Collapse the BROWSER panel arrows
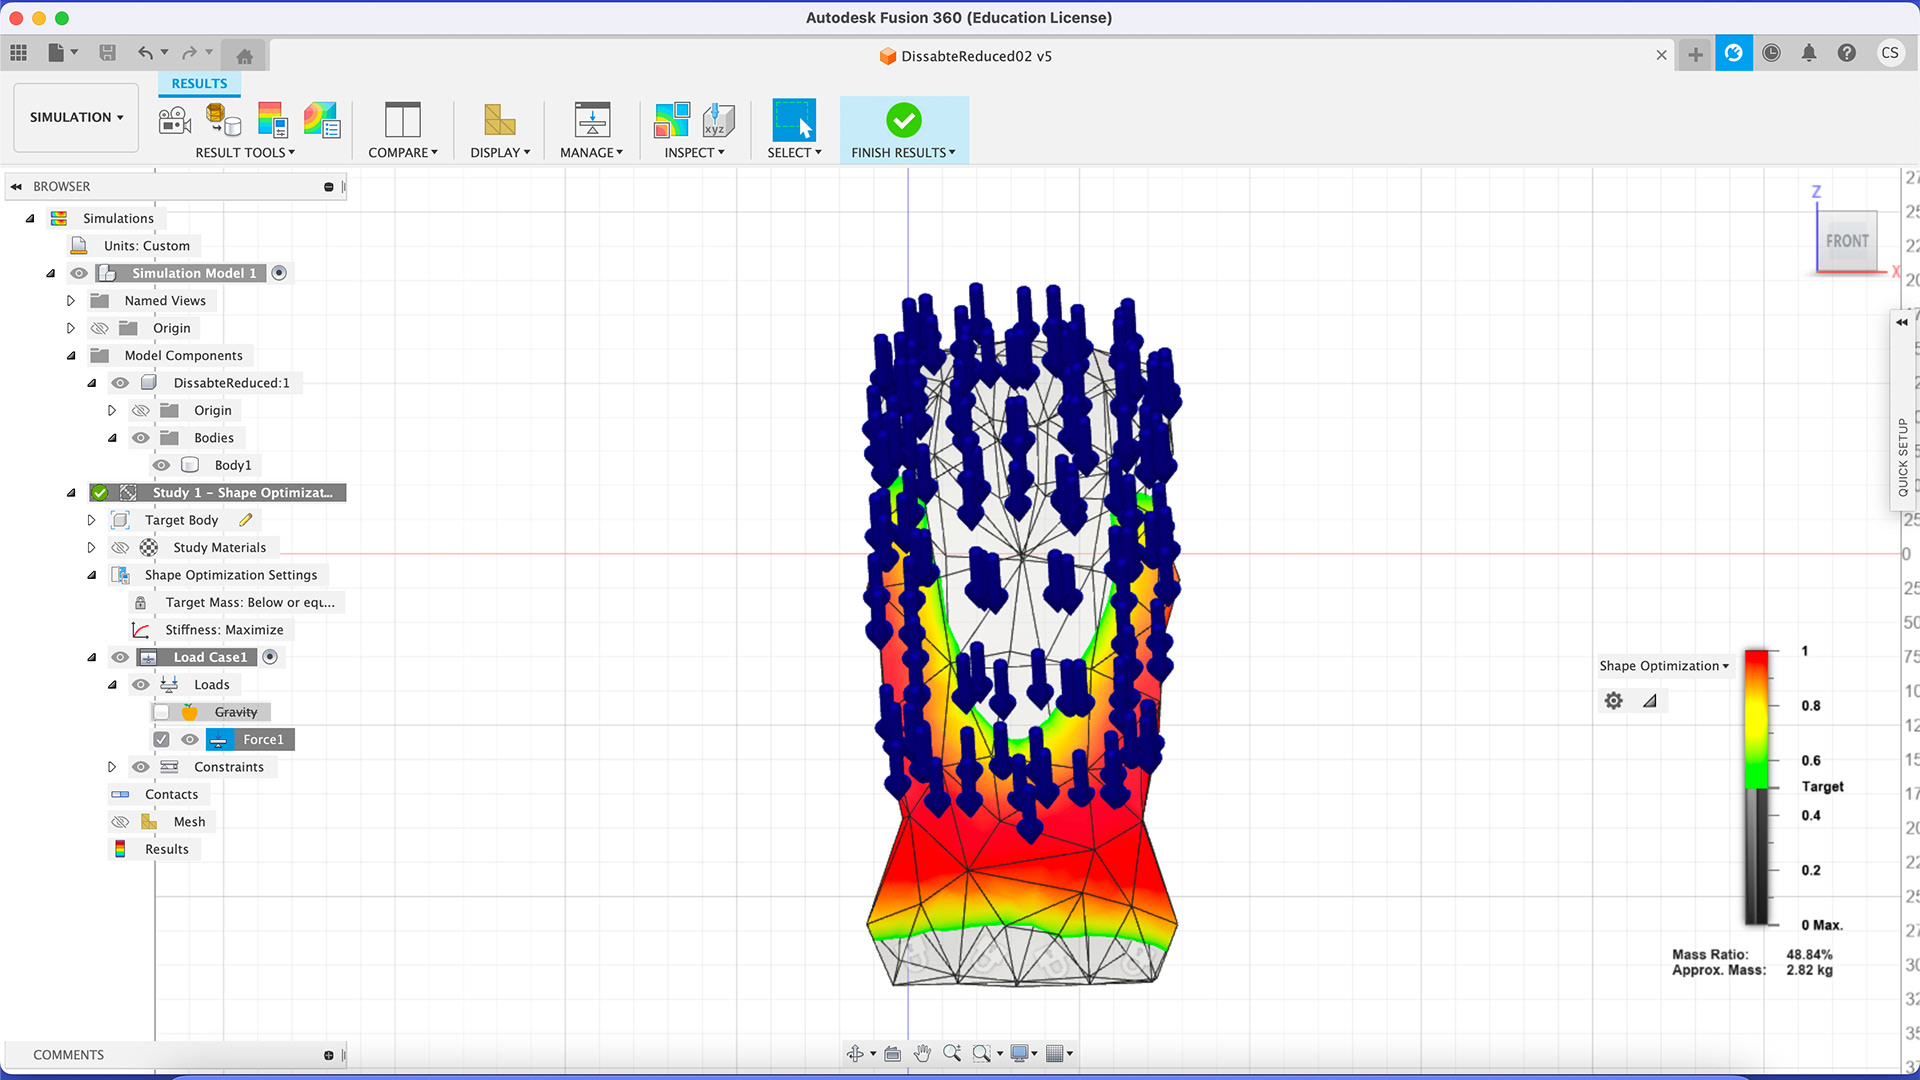Screen dimensions: 1920x1080 pyautogui.click(x=16, y=187)
